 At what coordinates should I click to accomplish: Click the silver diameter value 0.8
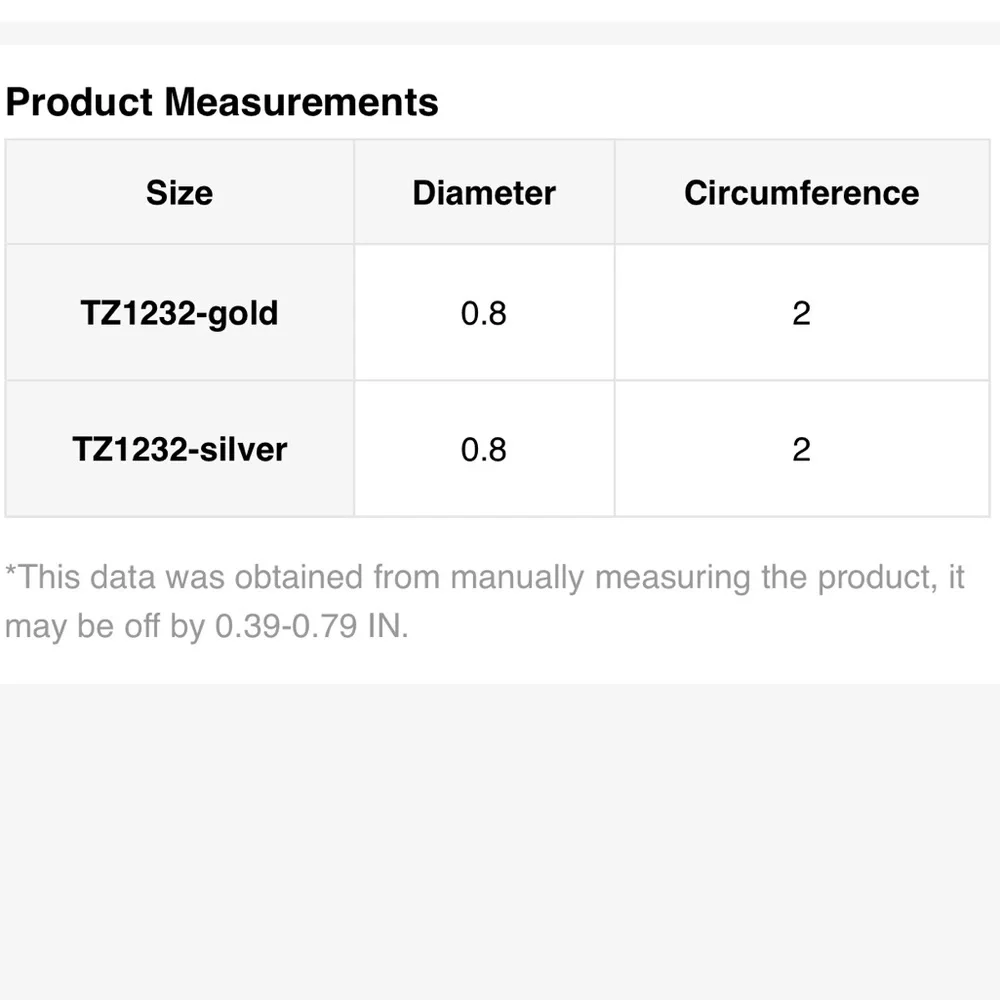[484, 449]
